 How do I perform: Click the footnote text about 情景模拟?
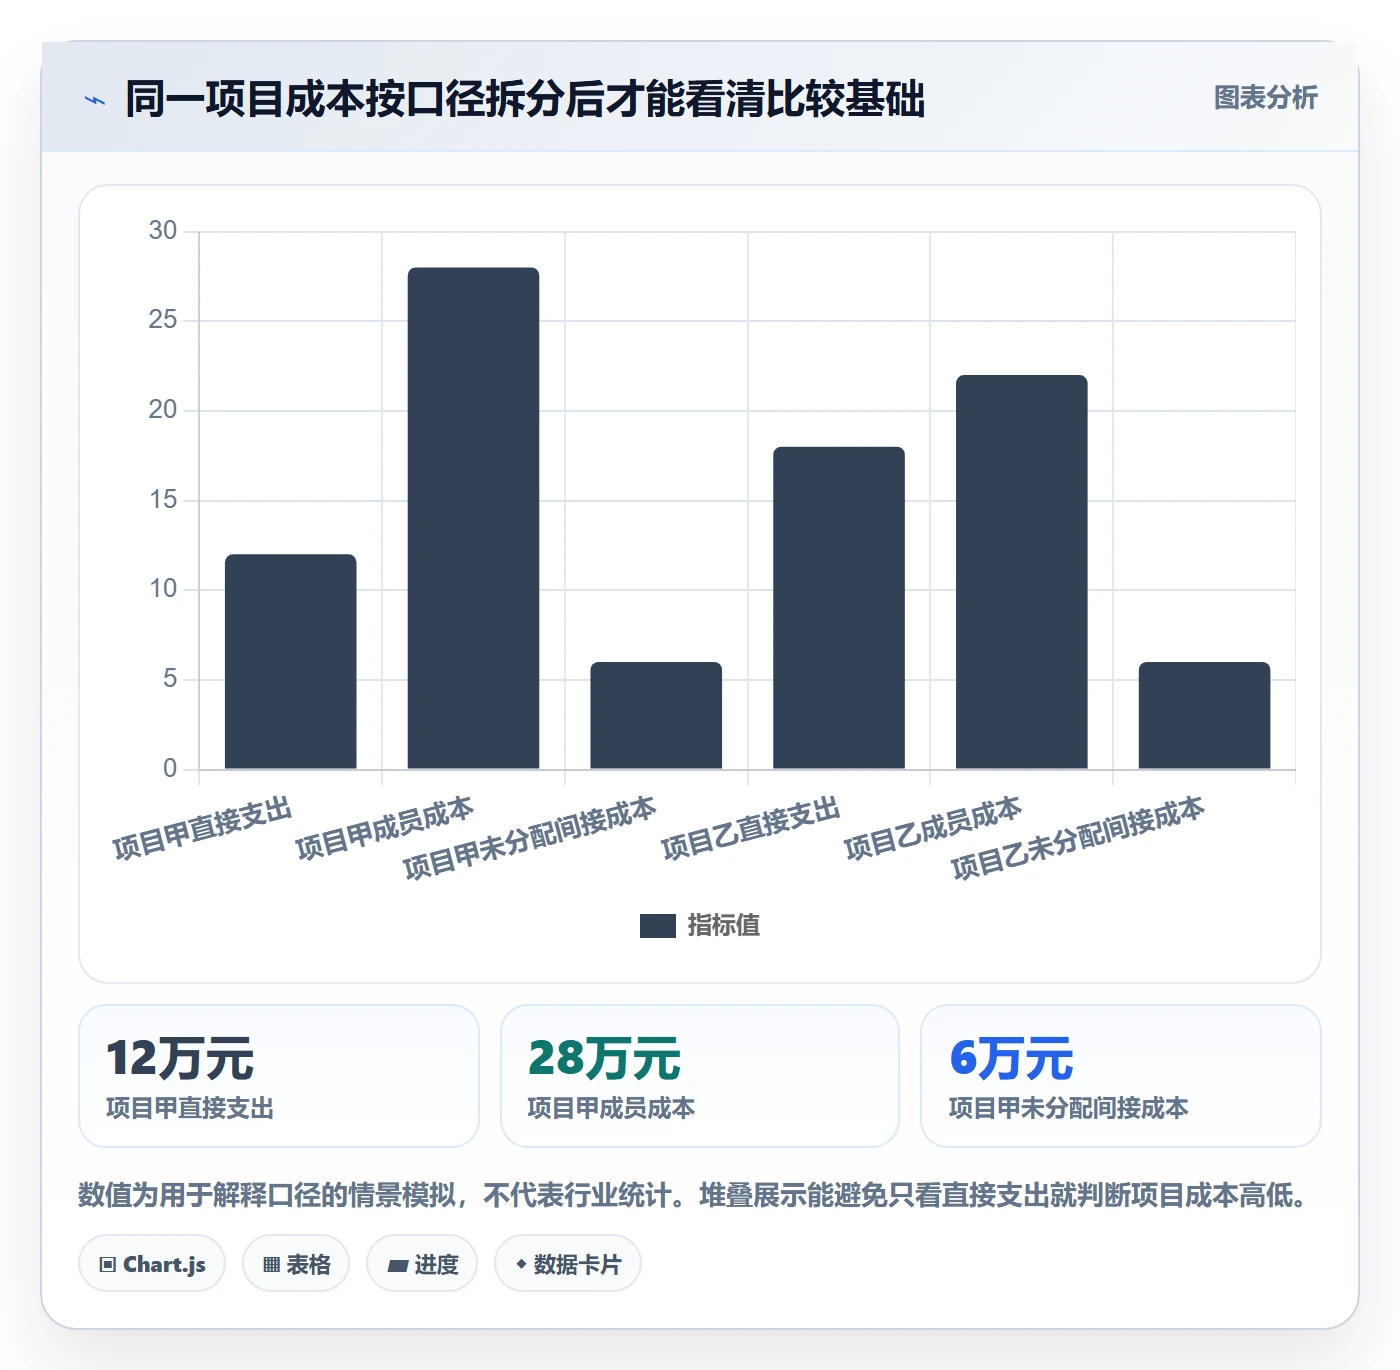click(695, 1195)
